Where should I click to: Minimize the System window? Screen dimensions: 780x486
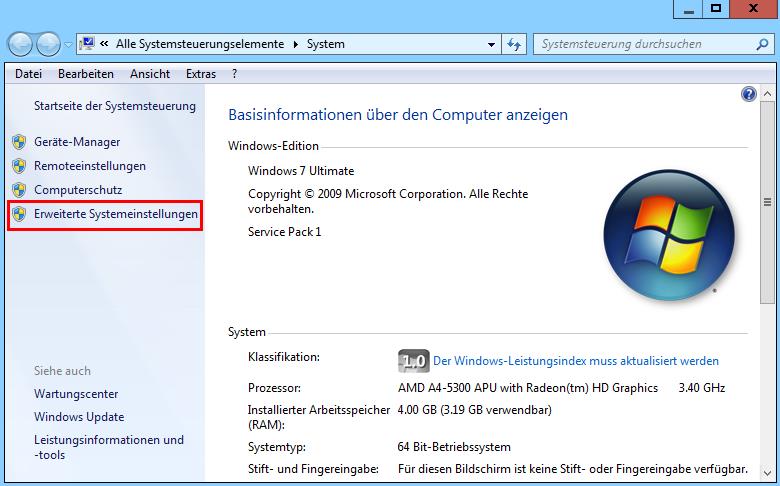[x=688, y=9]
